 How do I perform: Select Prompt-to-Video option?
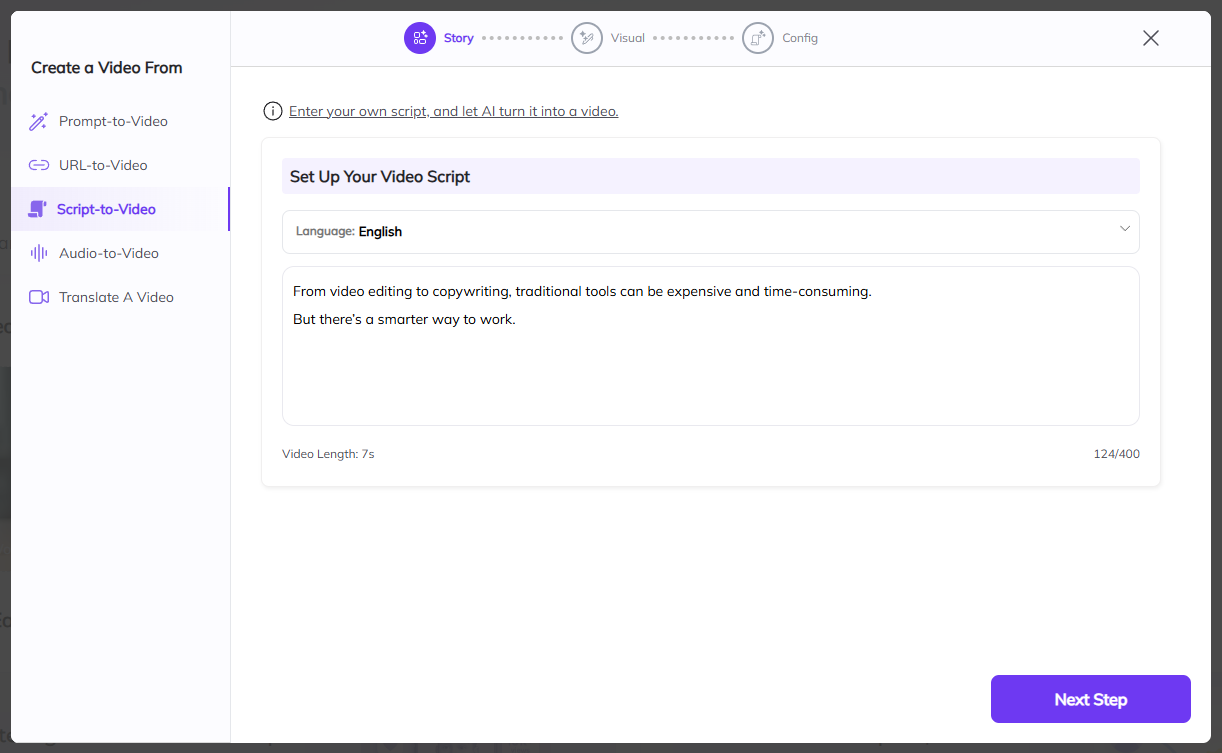[x=120, y=121]
